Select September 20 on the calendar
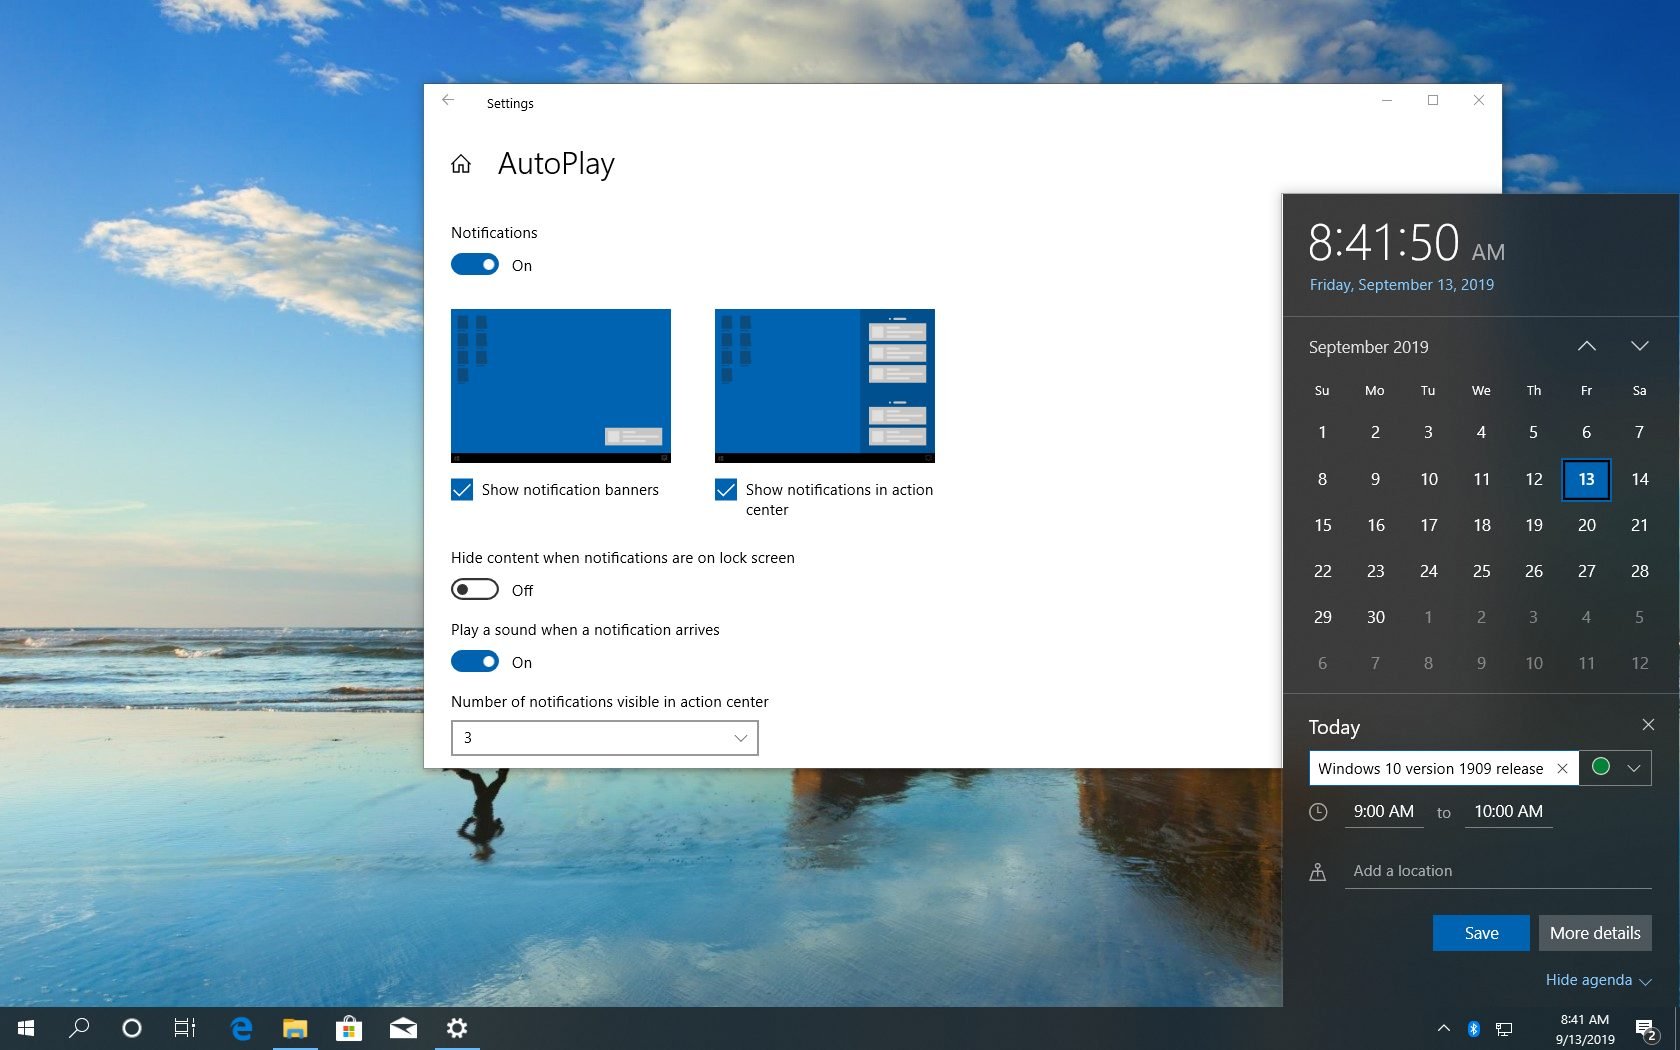 (x=1586, y=525)
